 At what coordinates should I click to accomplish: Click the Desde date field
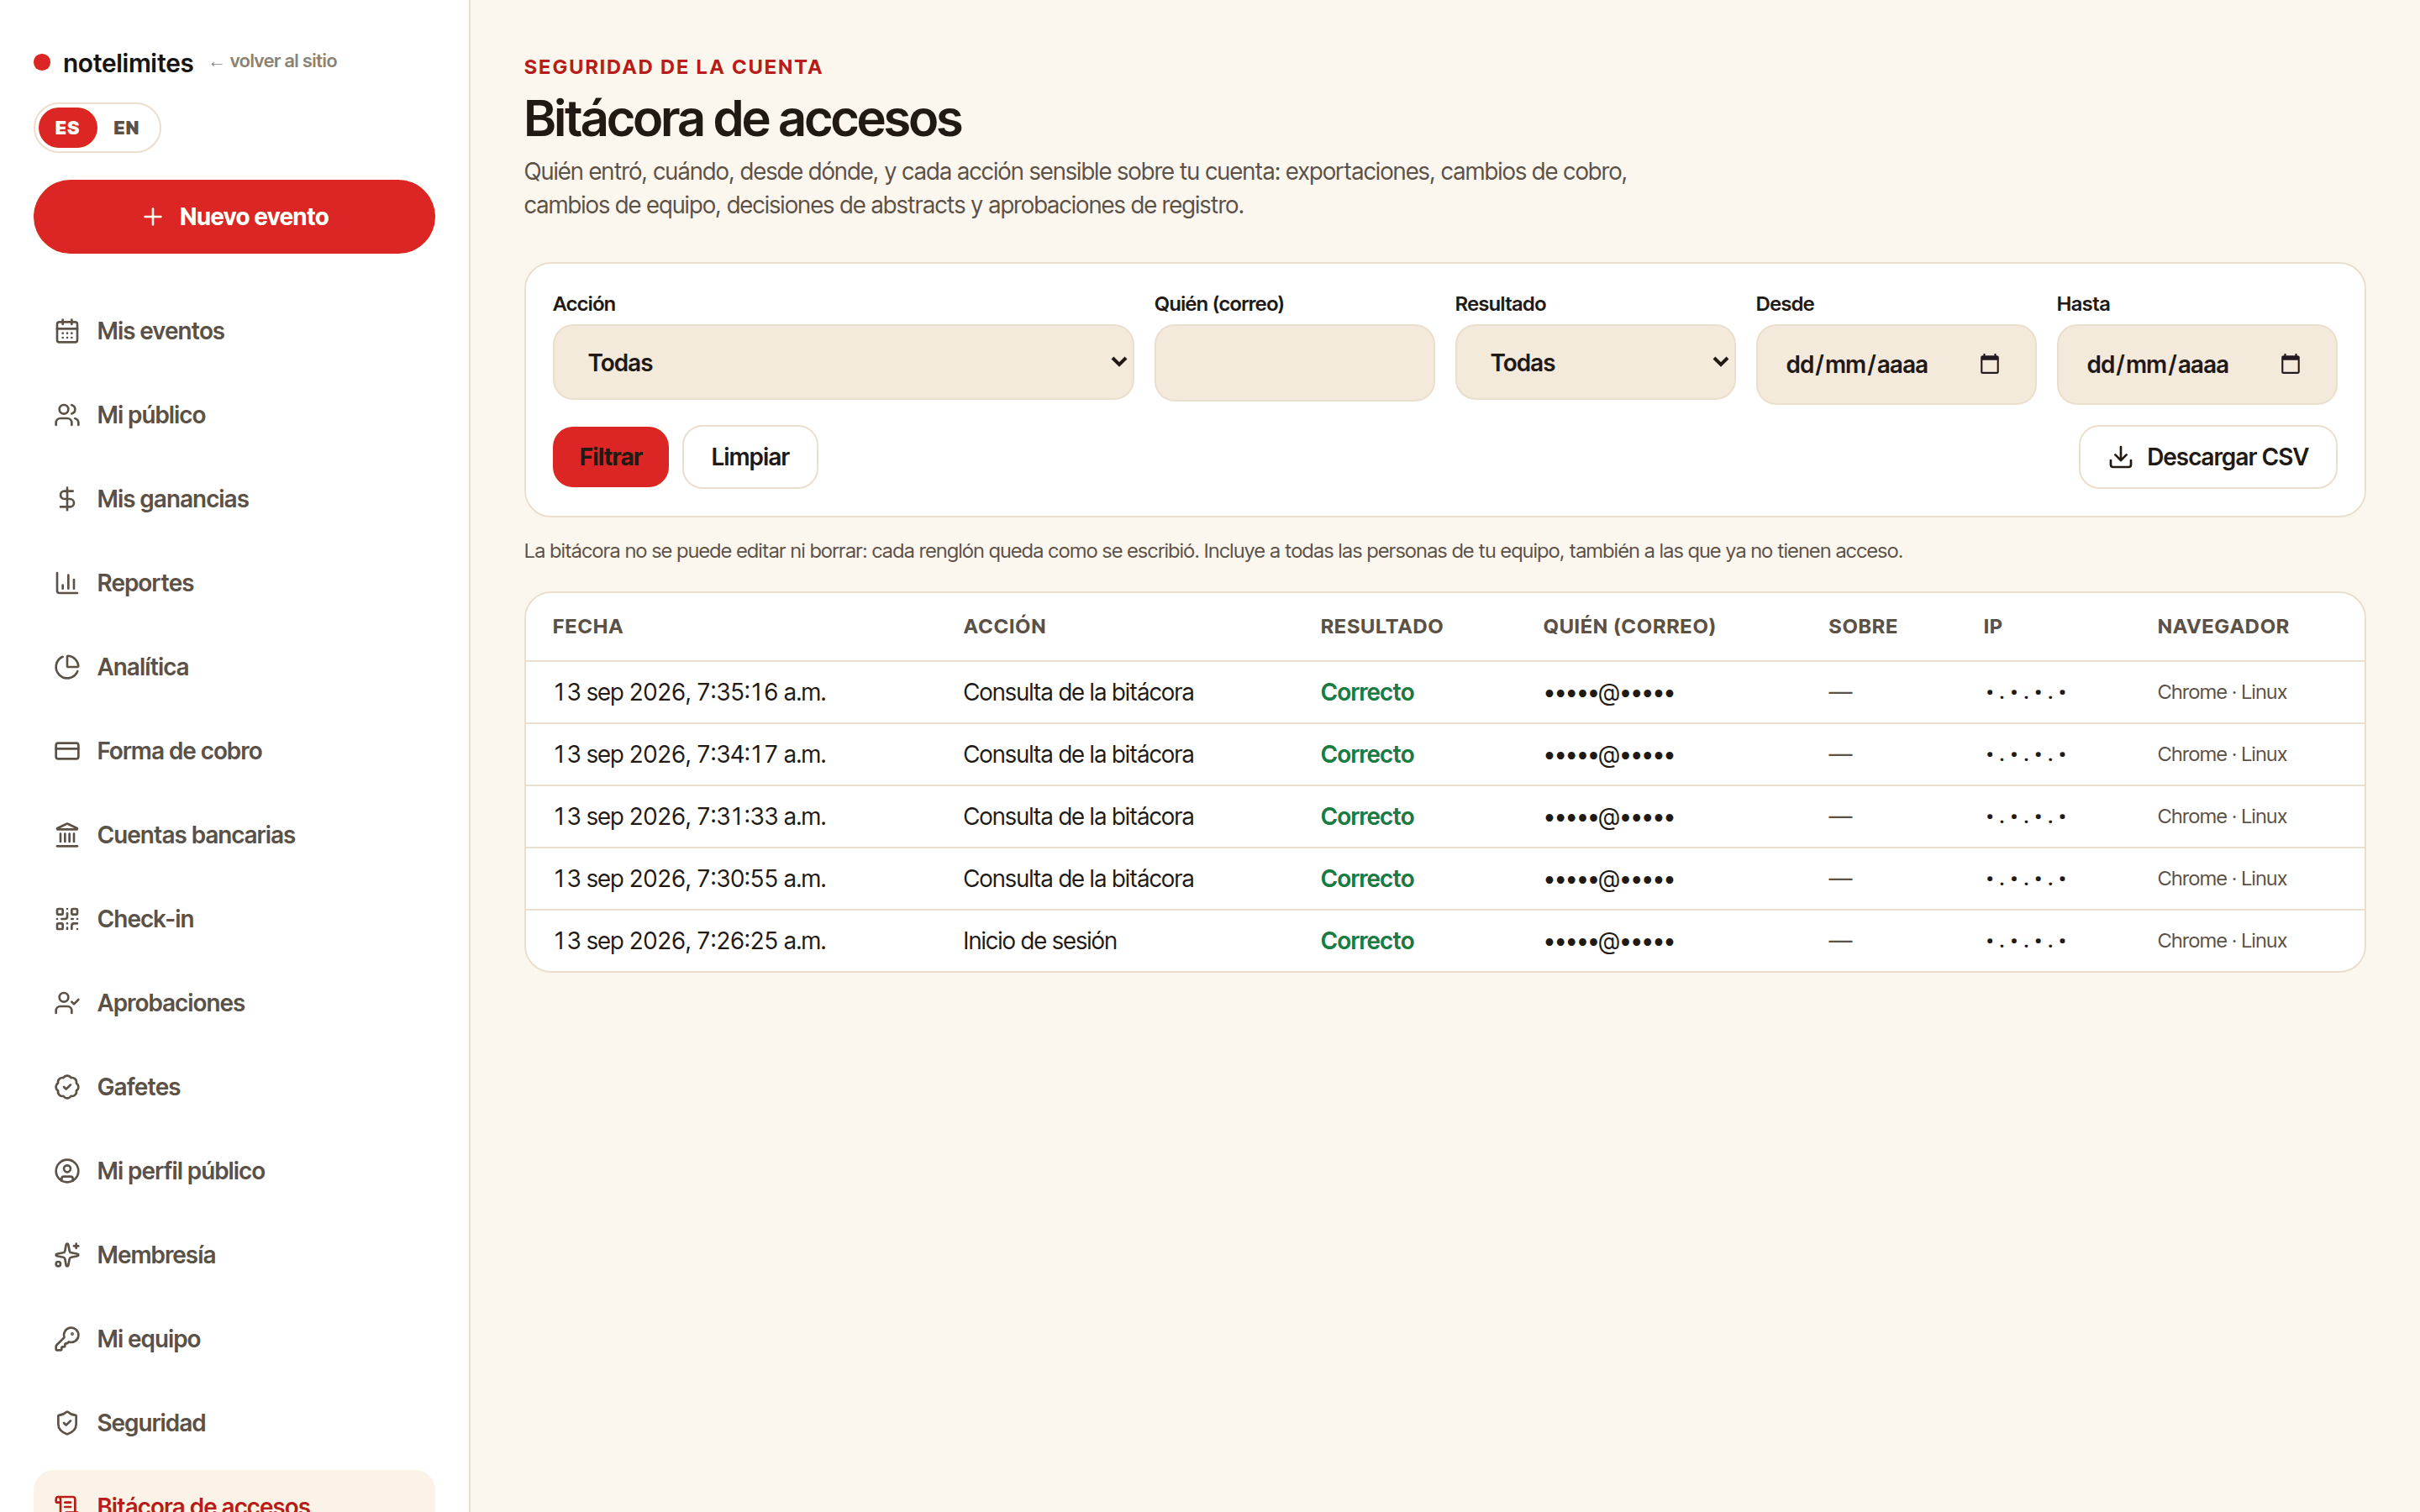pos(1896,364)
